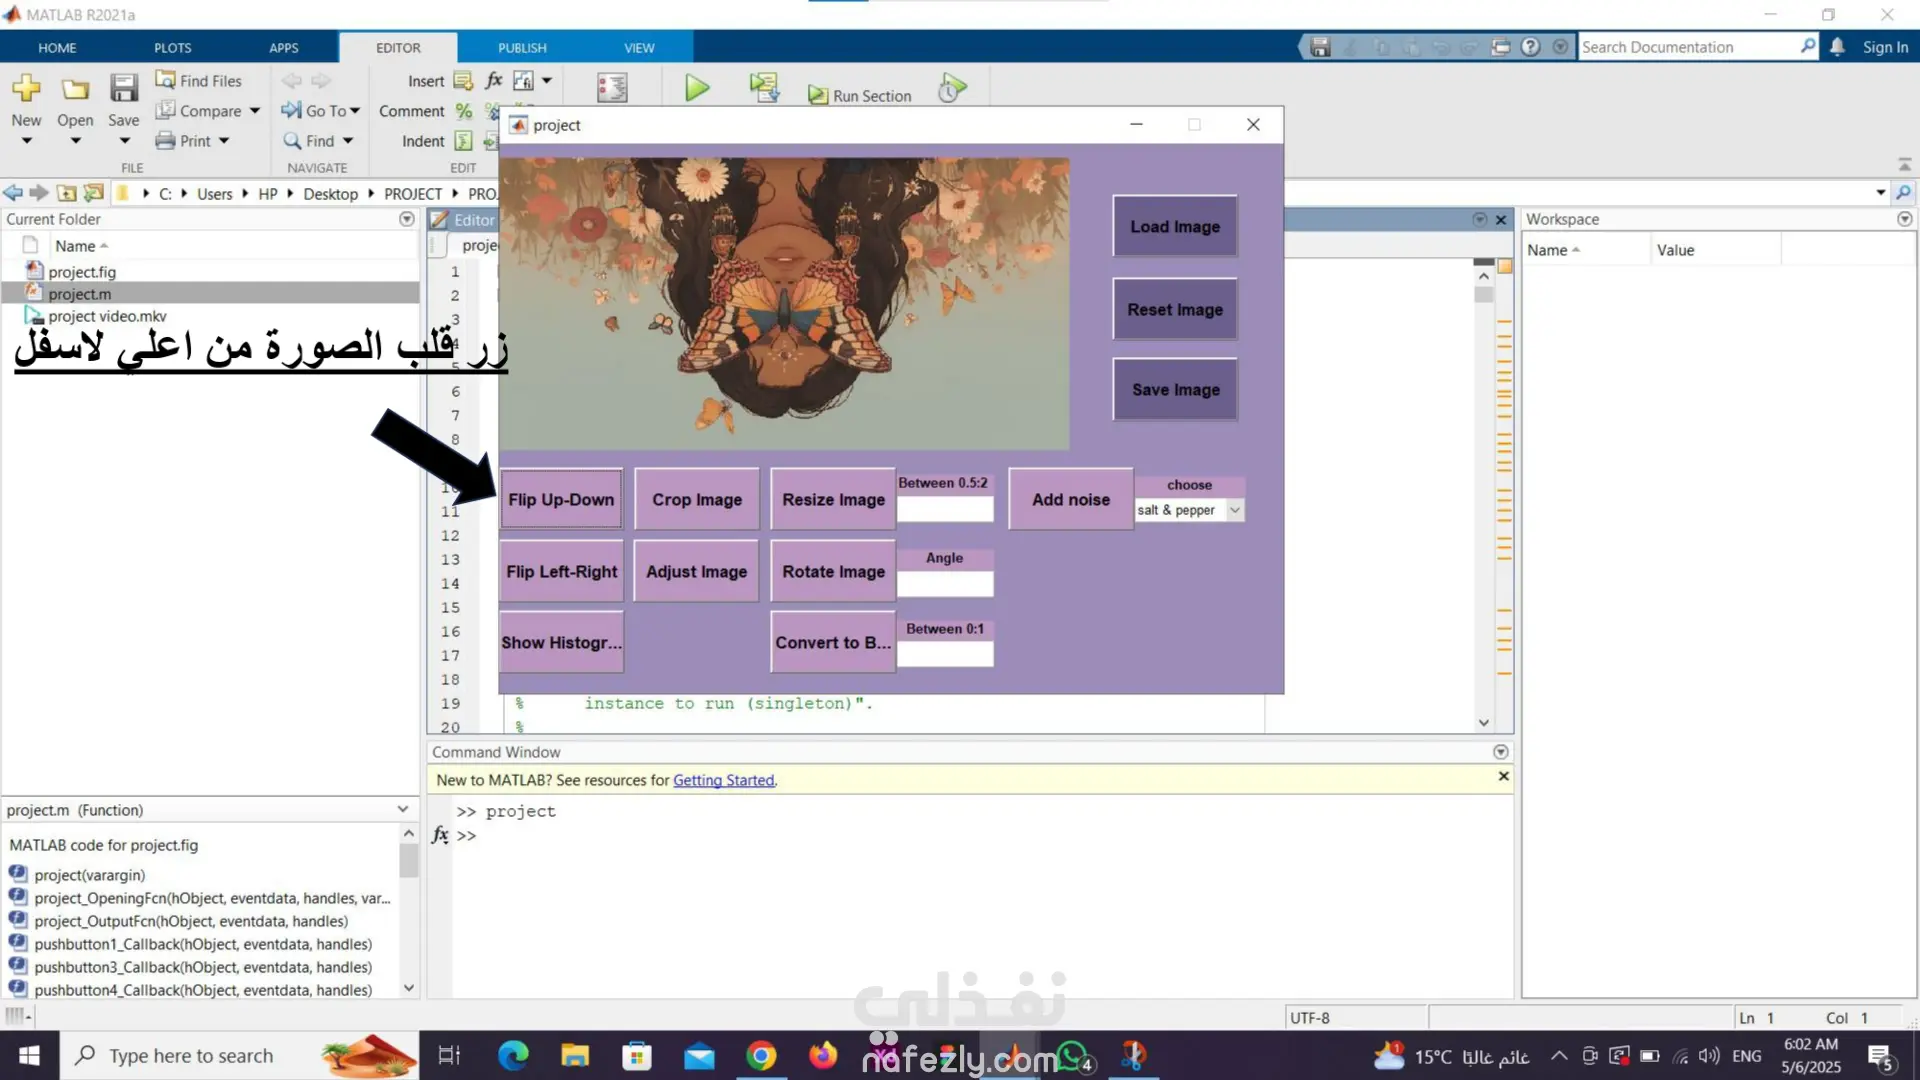The image size is (1920, 1080).
Task: Click the Save floppy disk icon
Action: [124, 89]
